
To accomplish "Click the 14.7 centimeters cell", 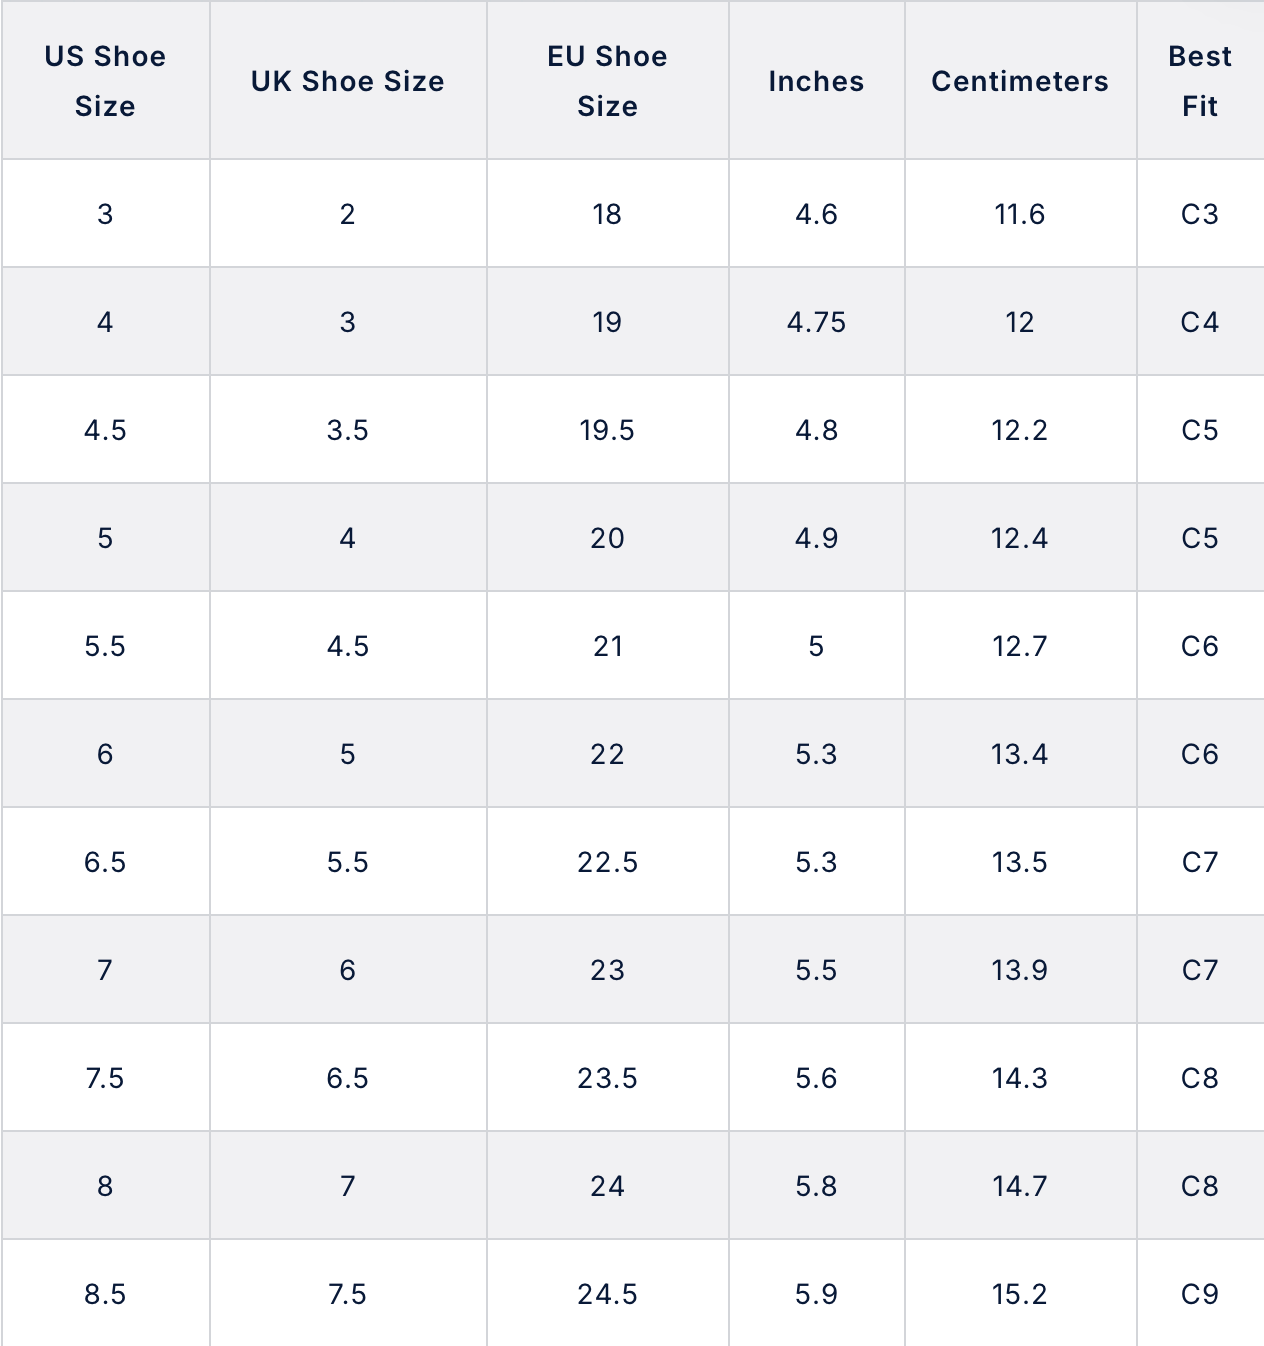I will pyautogui.click(x=1021, y=1185).
